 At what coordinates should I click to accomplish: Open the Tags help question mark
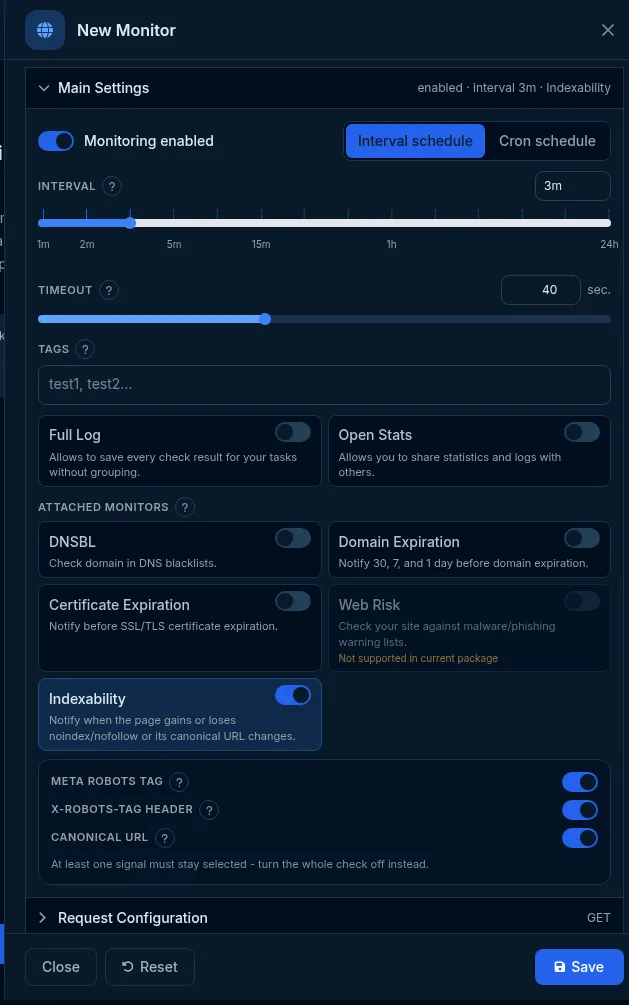coord(85,349)
